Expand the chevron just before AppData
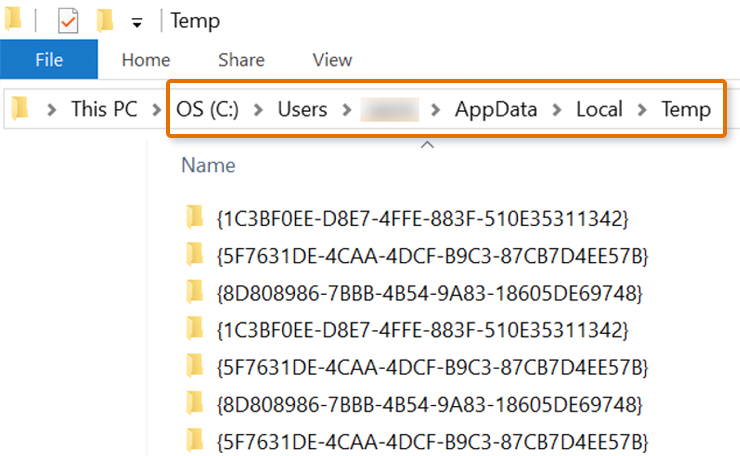Screen dimensions: 740x456 (436, 110)
